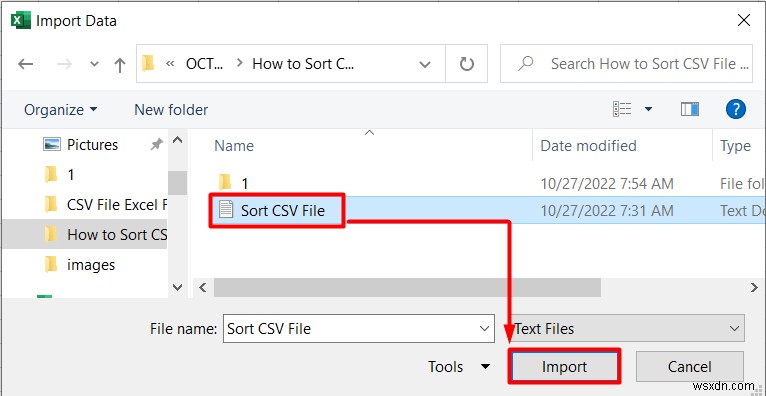This screenshot has height=396, width=766.
Task: Sort by the Type column header
Action: 735,146
